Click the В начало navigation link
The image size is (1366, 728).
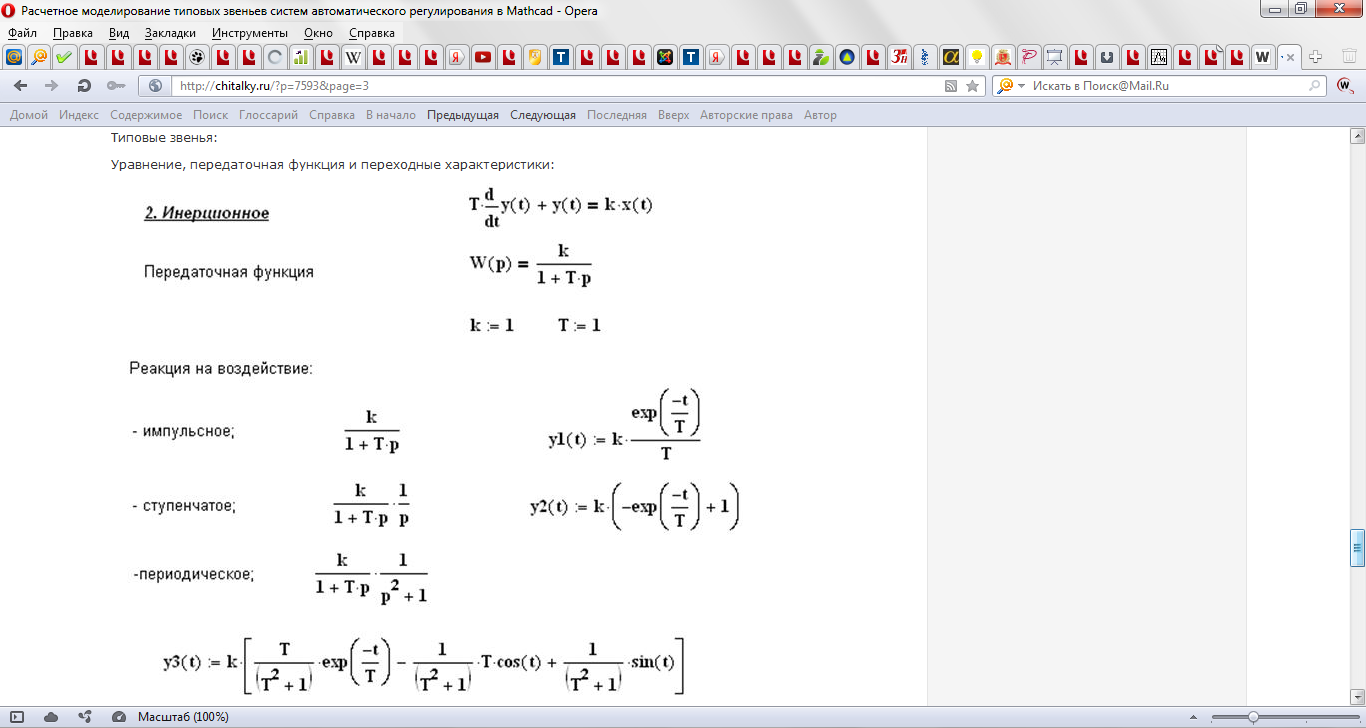(x=391, y=115)
